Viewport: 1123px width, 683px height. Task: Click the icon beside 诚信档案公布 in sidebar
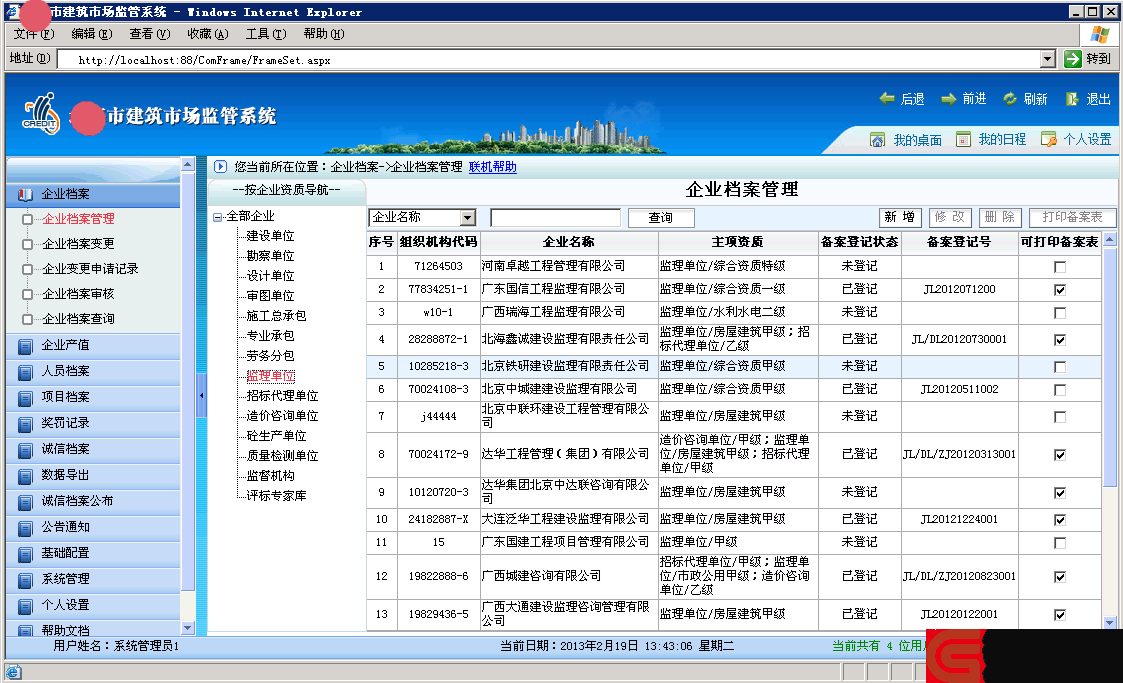pyautogui.click(x=25, y=503)
